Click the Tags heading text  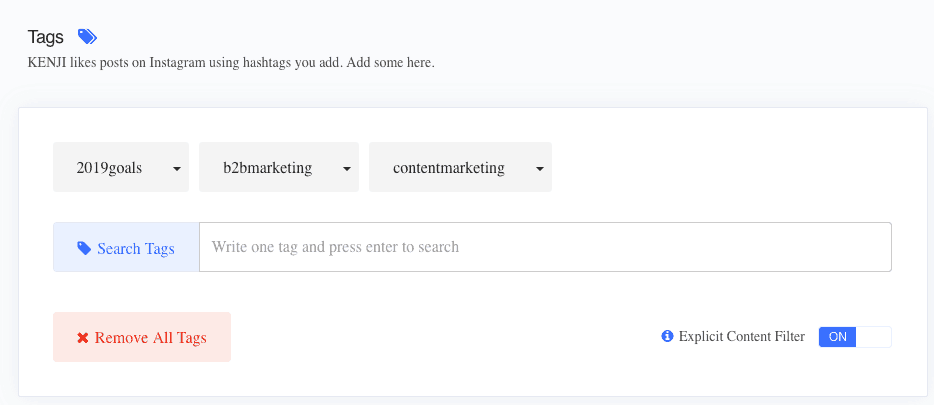45,37
